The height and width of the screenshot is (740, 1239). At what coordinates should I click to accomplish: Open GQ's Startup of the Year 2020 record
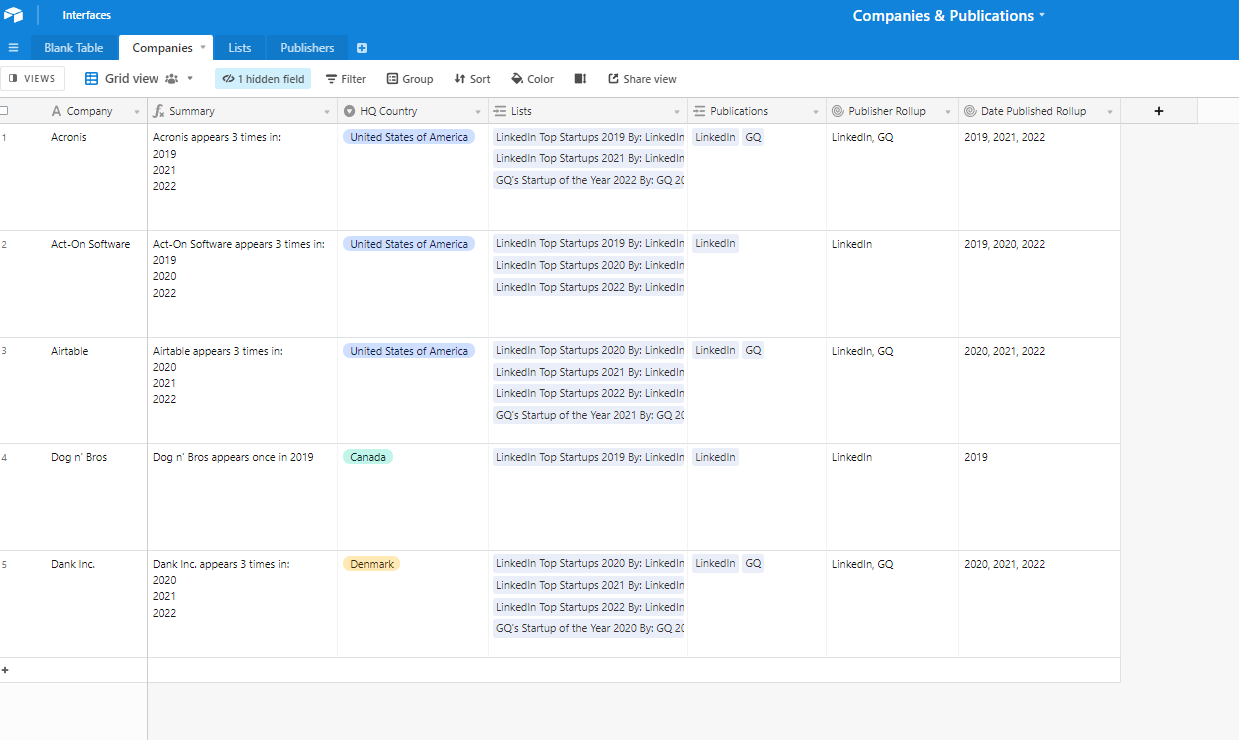[590, 628]
